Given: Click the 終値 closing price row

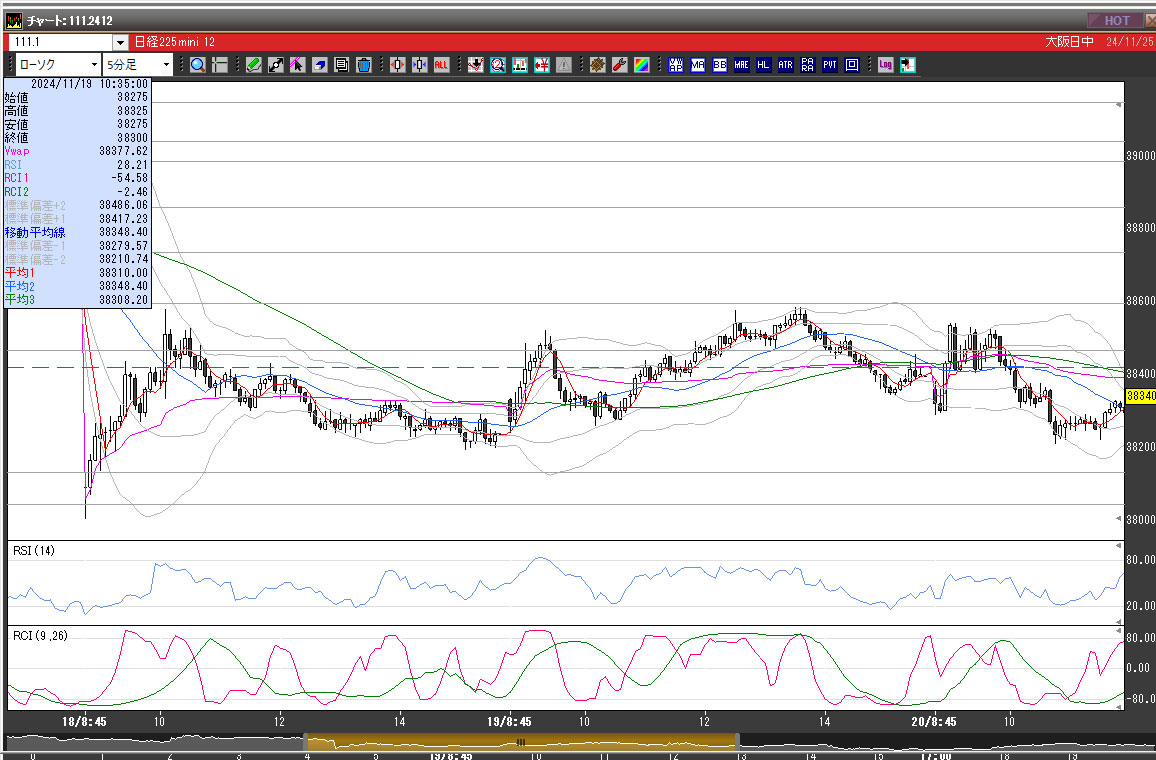Looking at the screenshot, I should [77, 138].
